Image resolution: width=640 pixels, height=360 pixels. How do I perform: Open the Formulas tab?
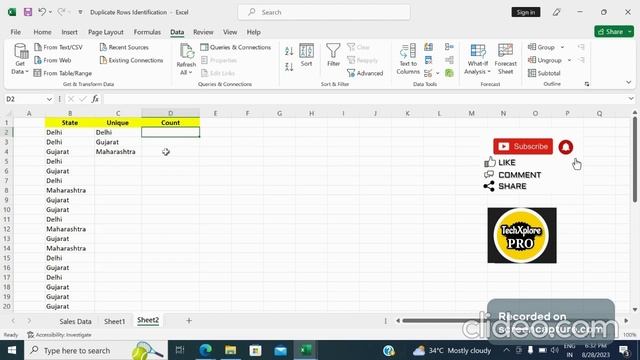(147, 32)
